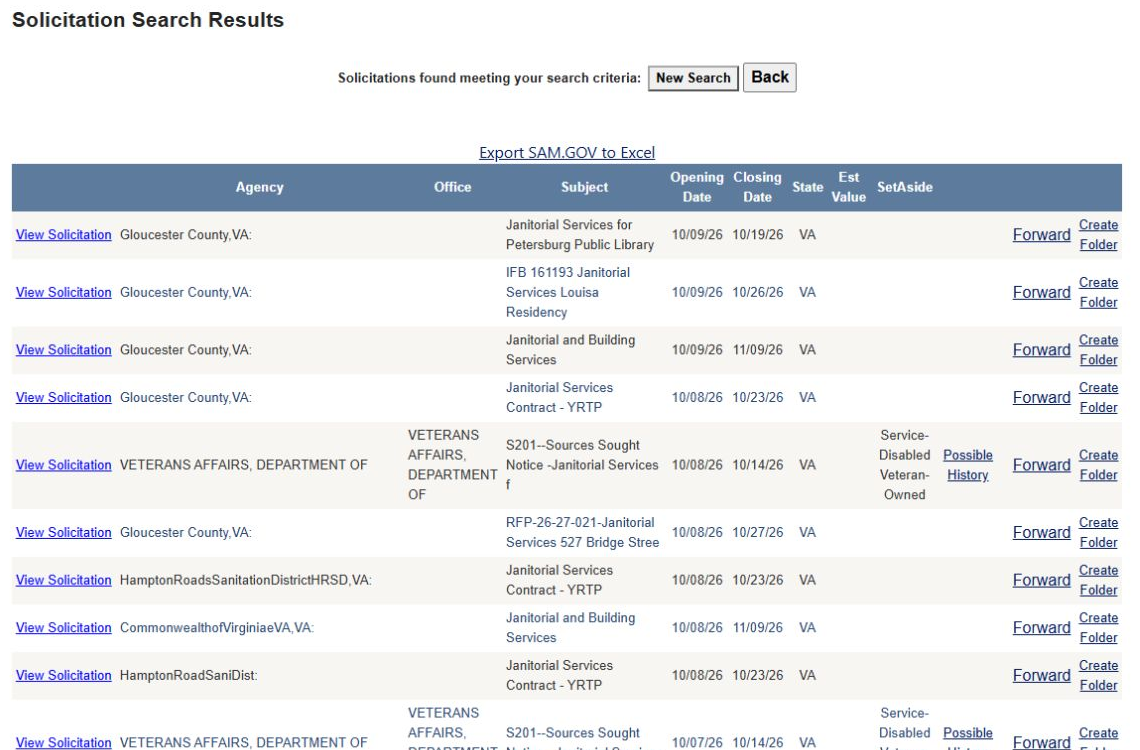Click the State column header
1140x750 pixels.
click(x=807, y=188)
